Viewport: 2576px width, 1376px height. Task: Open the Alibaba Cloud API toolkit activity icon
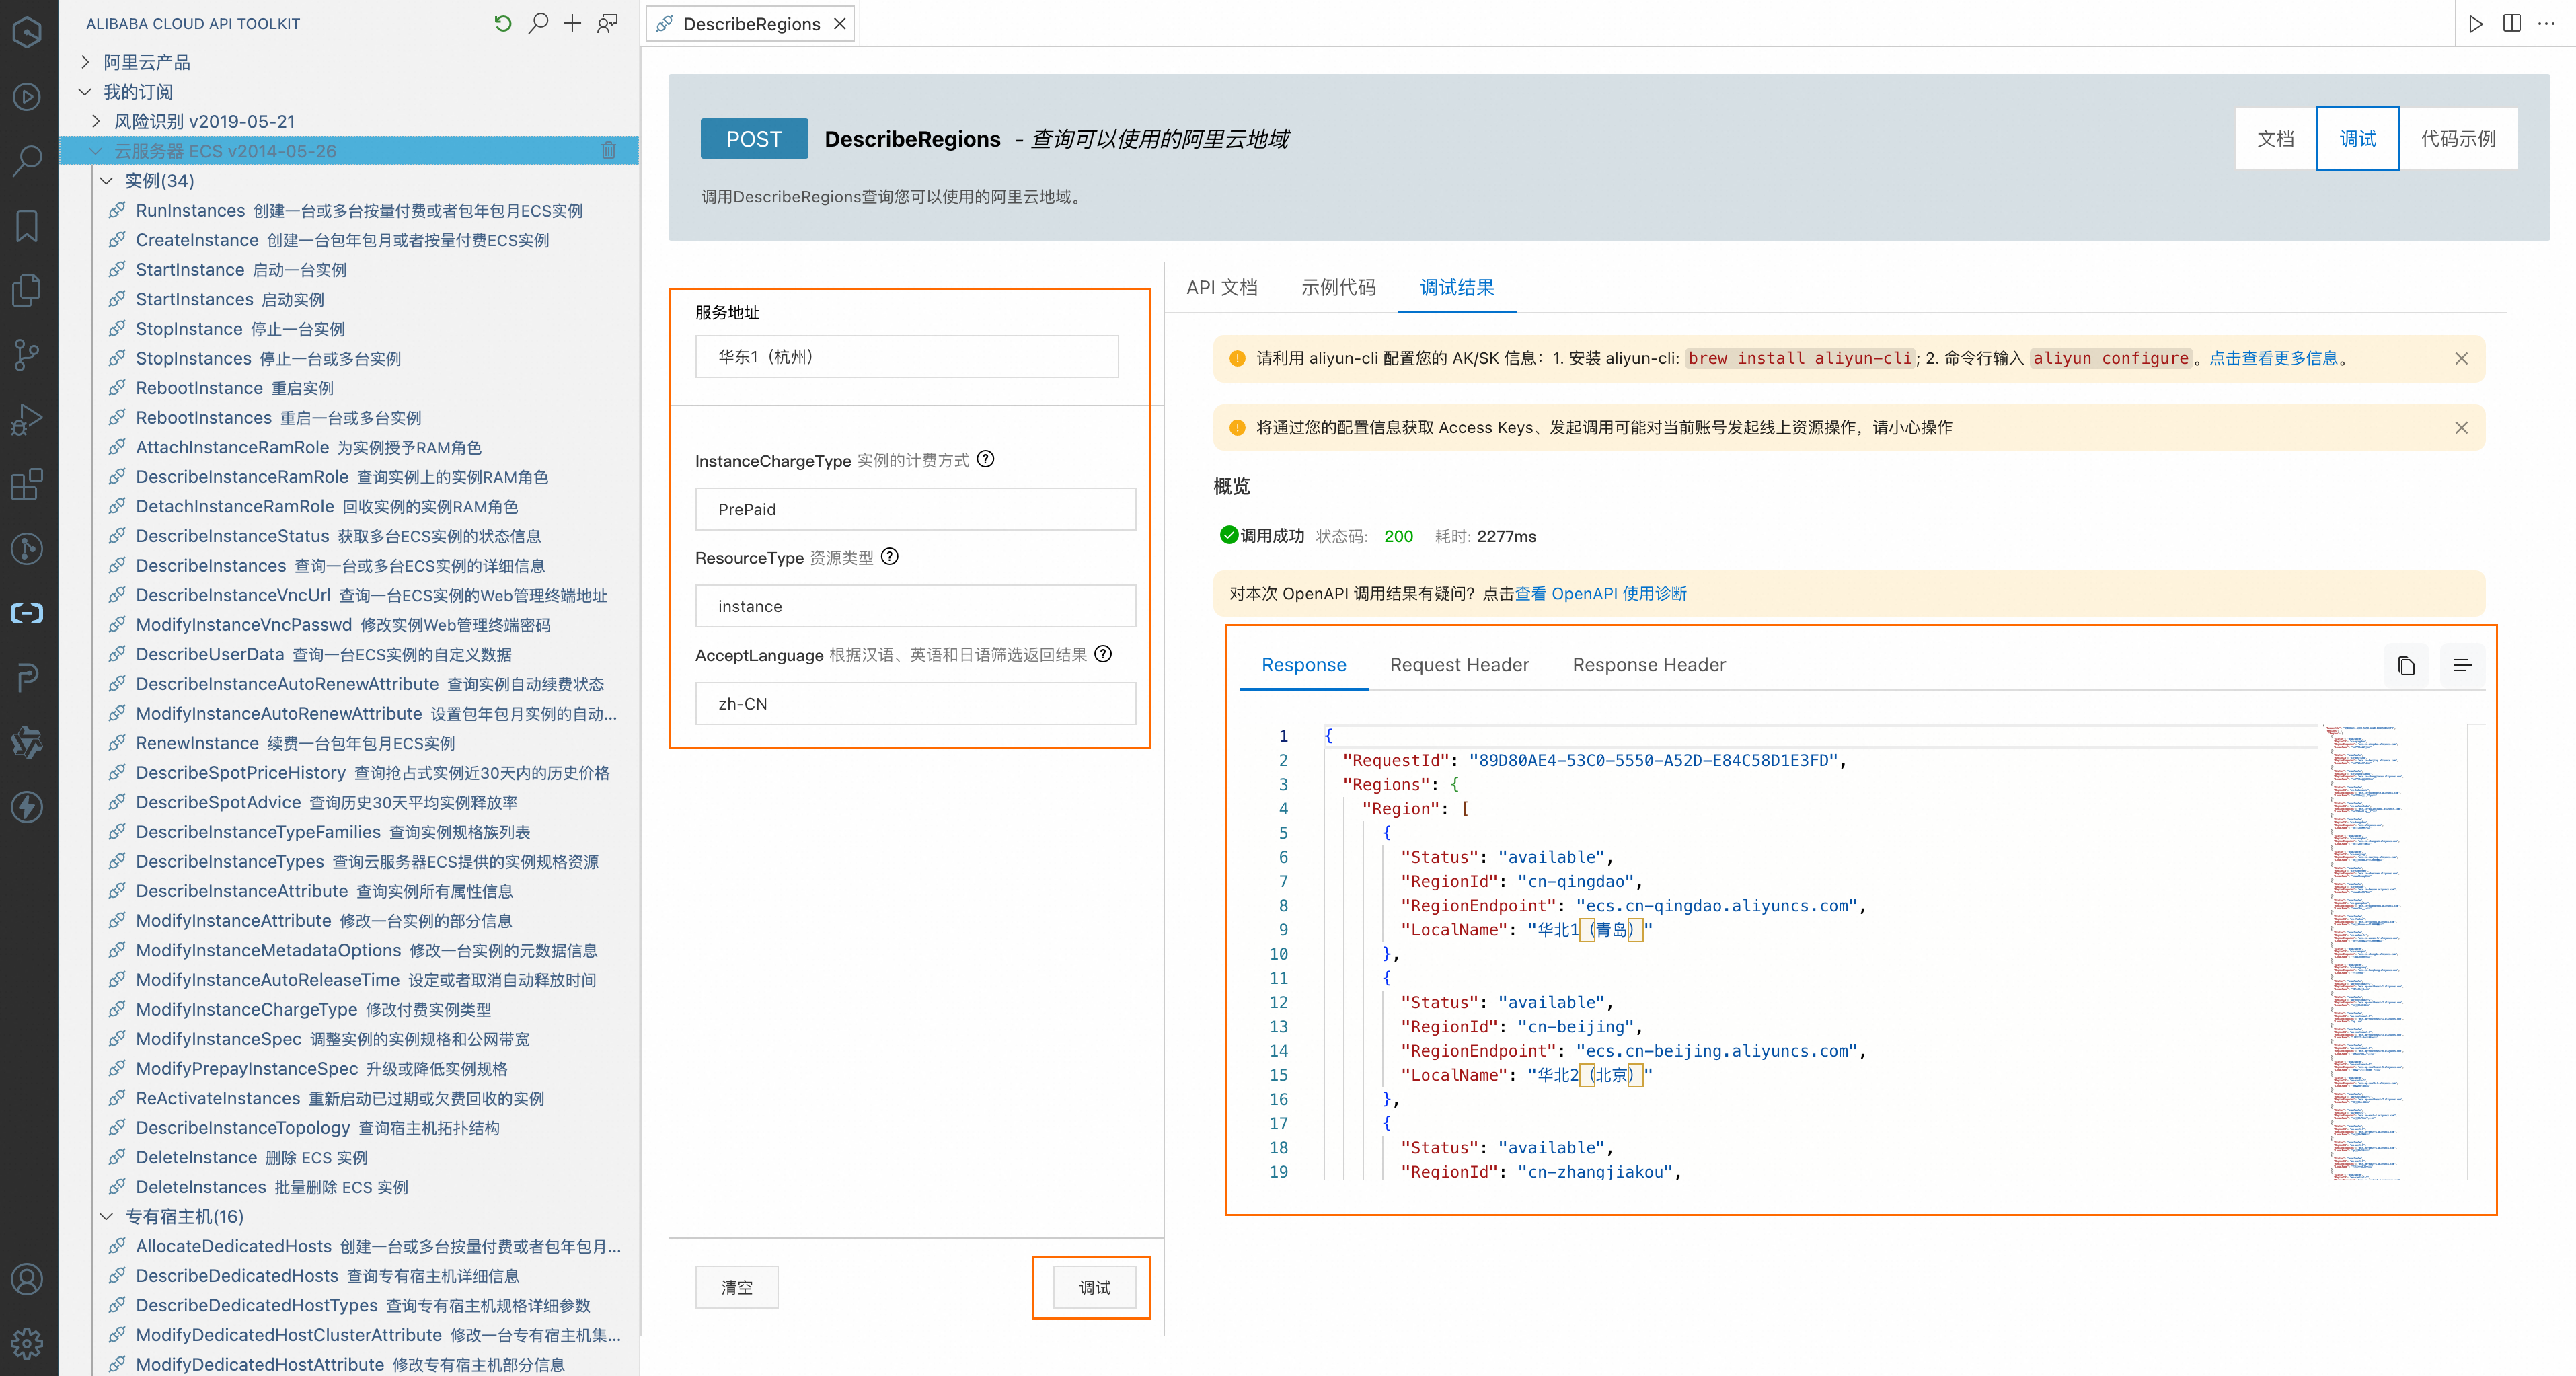click(27, 613)
